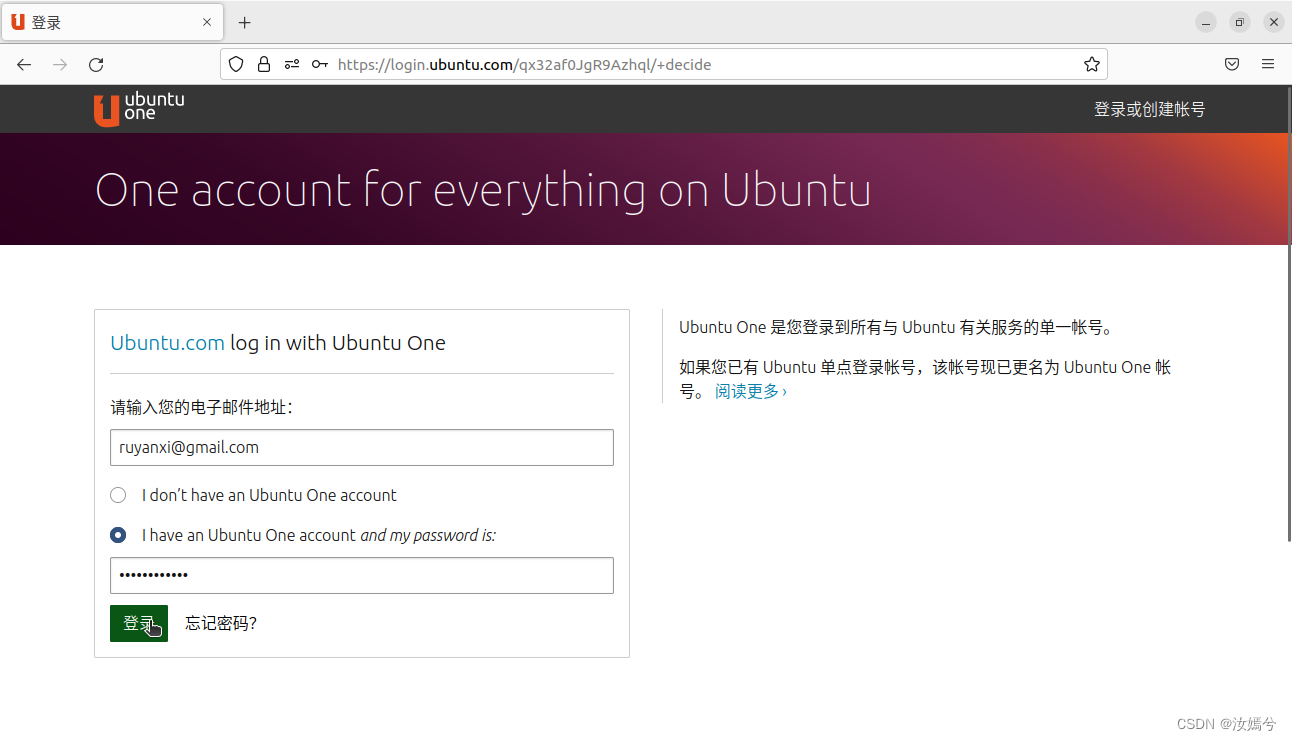Open the Firefox hamburger menu

coord(1268,64)
